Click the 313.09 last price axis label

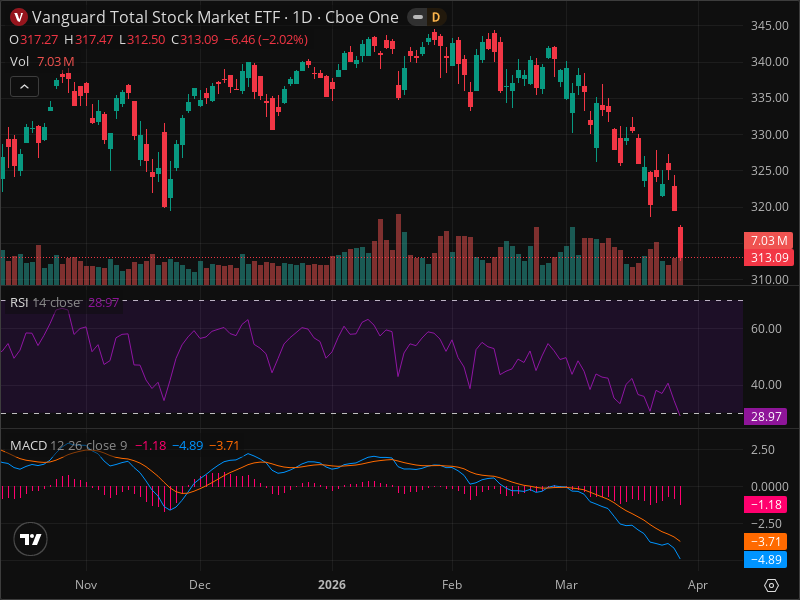click(768, 257)
